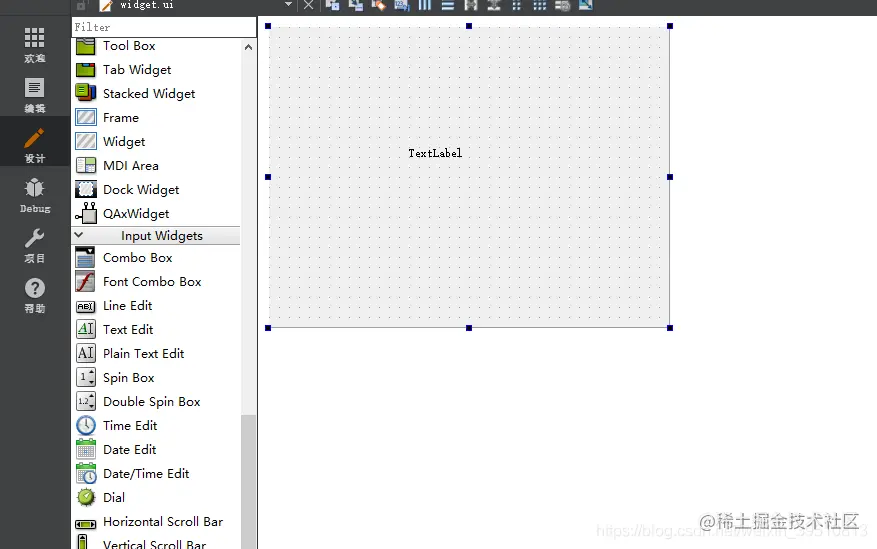
Task: Collapse the Input Widgets category
Action: tap(79, 235)
